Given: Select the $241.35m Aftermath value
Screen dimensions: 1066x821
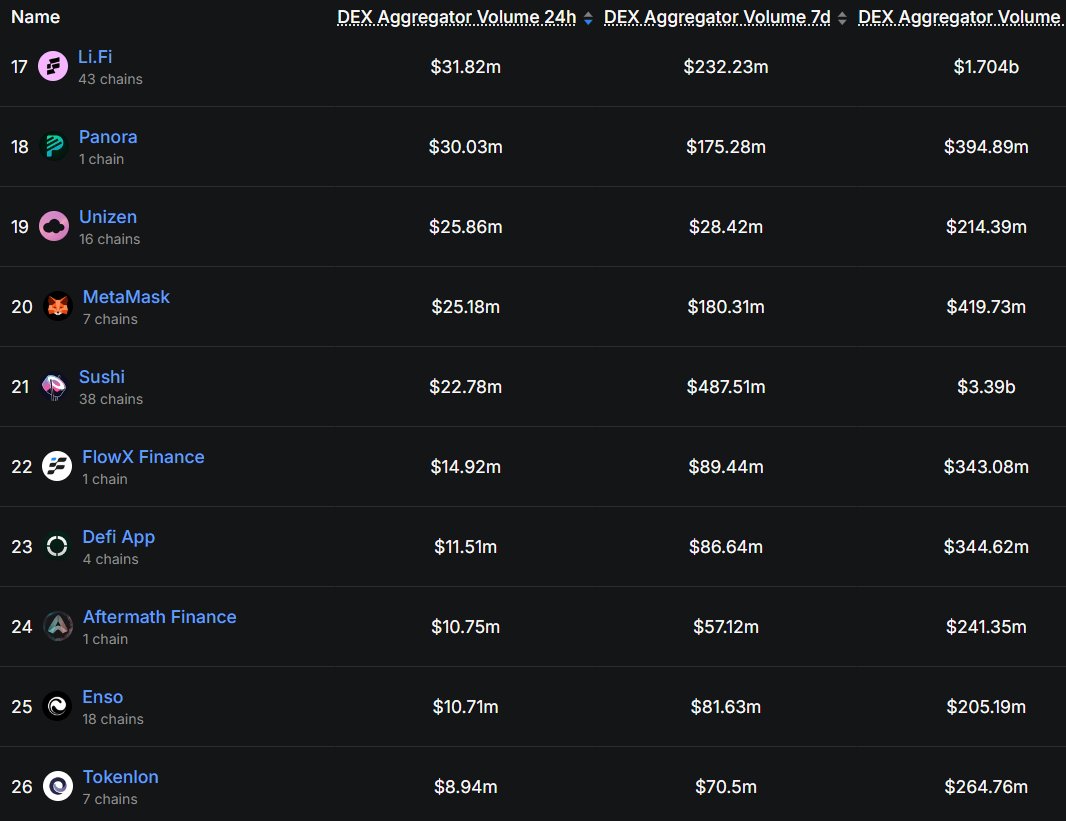Looking at the screenshot, I should [986, 626].
